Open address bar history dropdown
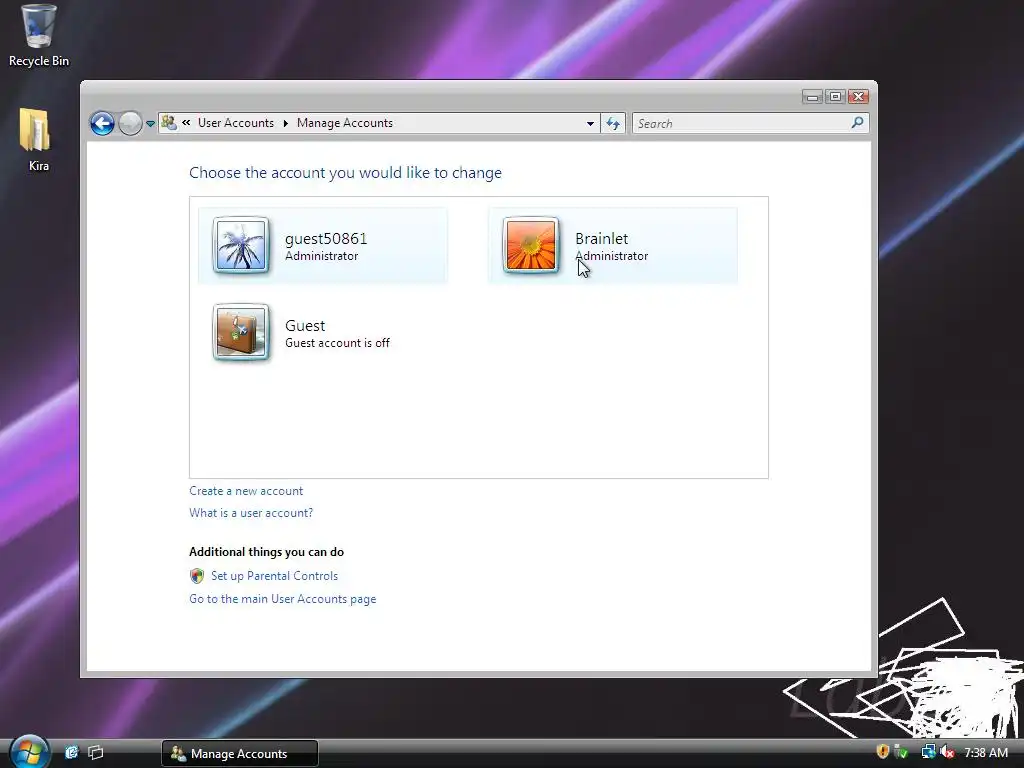The height and width of the screenshot is (768, 1024). (x=590, y=123)
